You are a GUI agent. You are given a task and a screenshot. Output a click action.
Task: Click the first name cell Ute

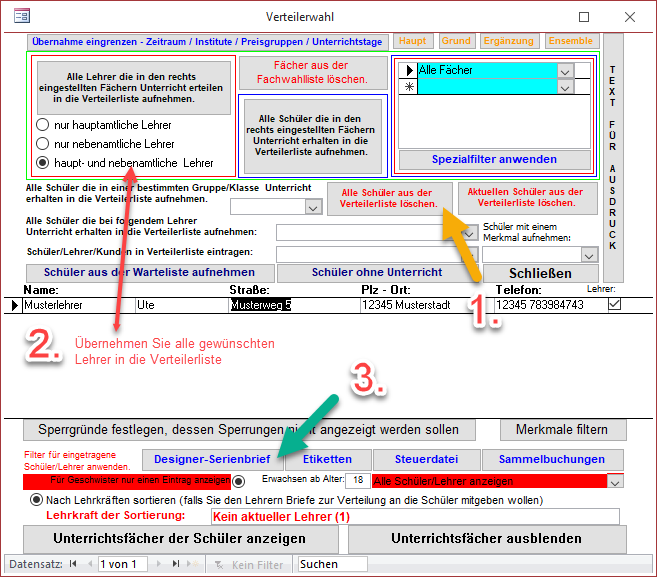click(x=182, y=305)
